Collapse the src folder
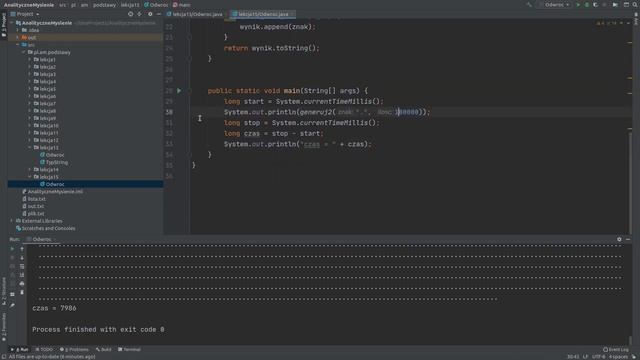The image size is (640, 360). tap(18, 45)
